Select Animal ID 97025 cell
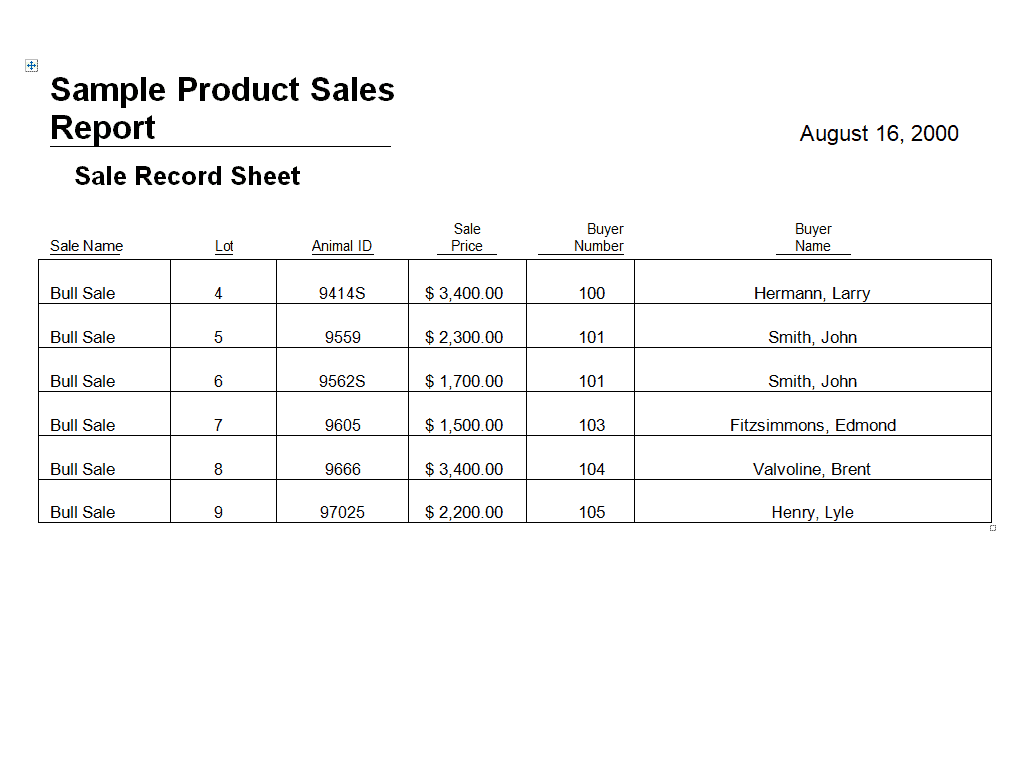Viewport: 1010px width, 770px height. coord(342,501)
